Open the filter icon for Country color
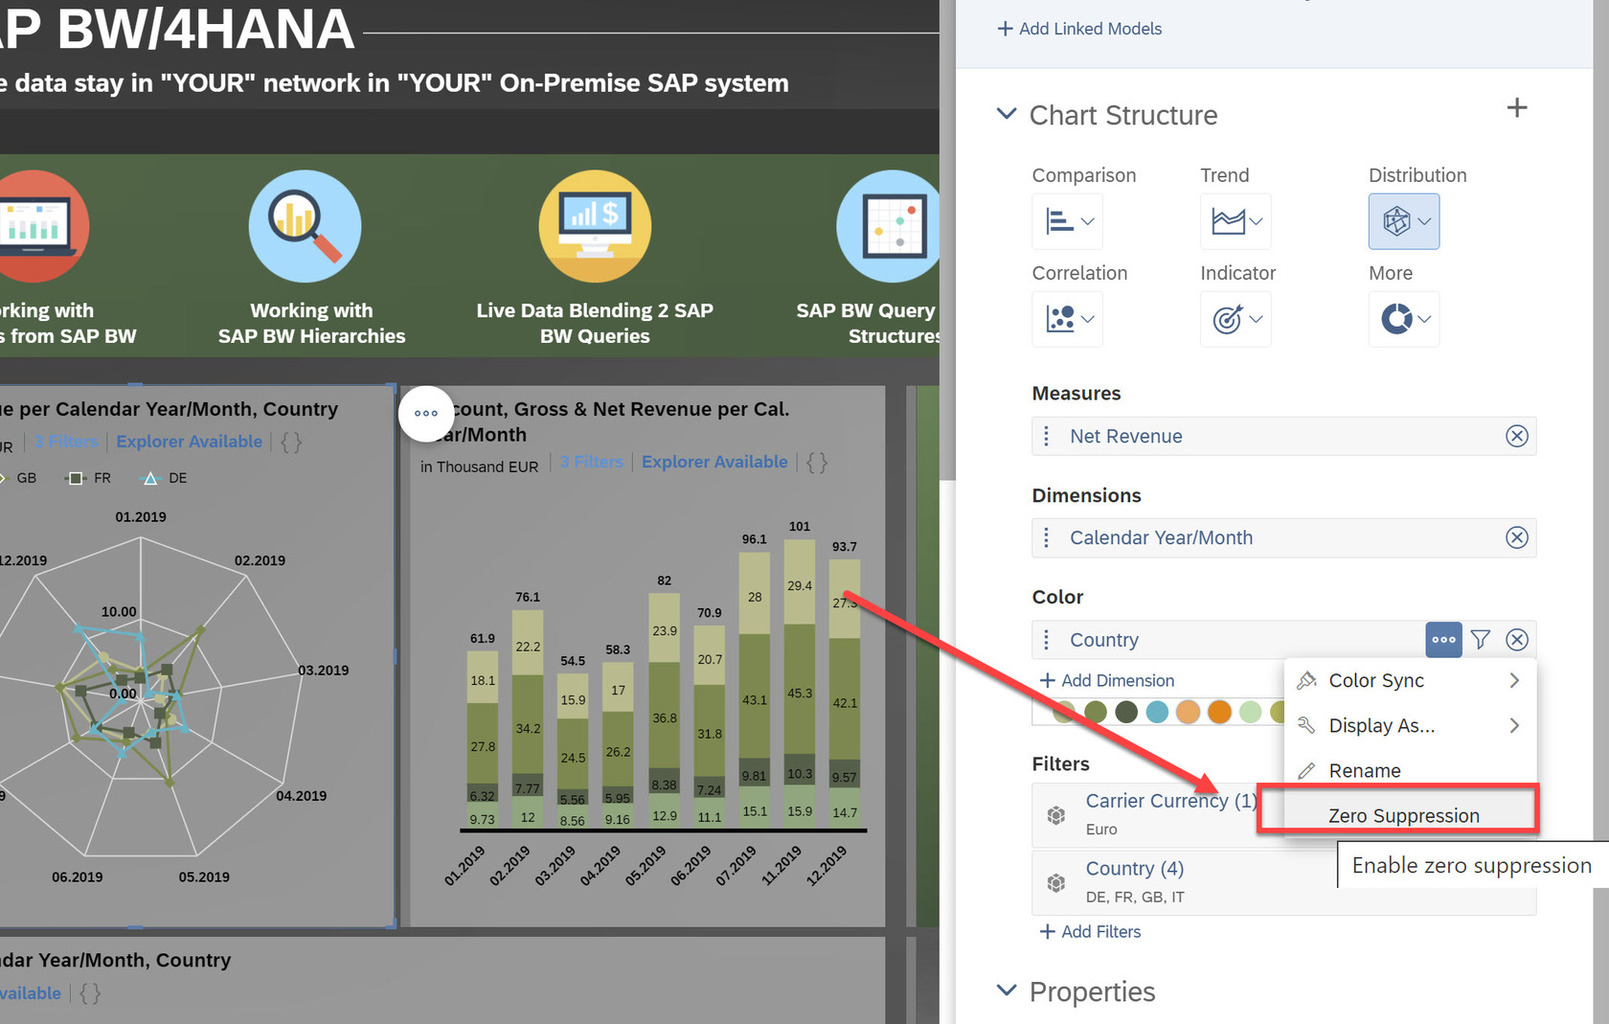Viewport: 1609px width, 1024px height. point(1481,640)
